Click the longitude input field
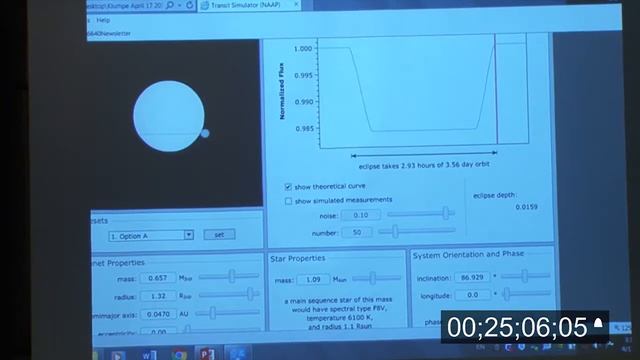Image resolution: width=640 pixels, height=360 pixels. (x=472, y=295)
